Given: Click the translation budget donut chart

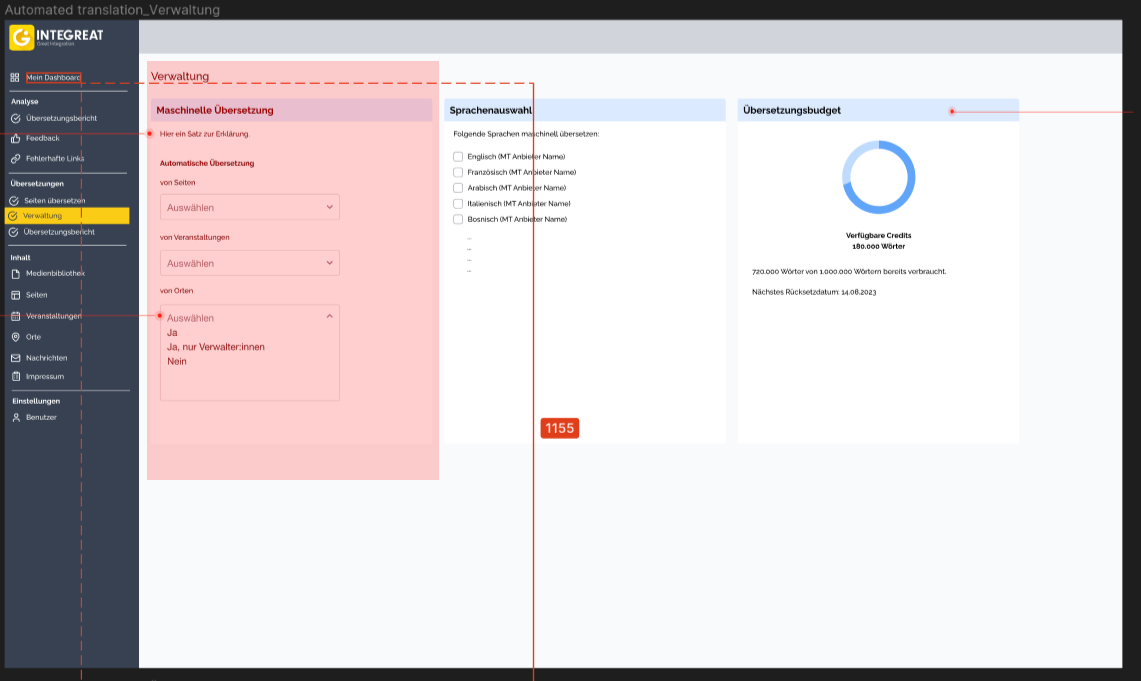Looking at the screenshot, I should pos(878,178).
